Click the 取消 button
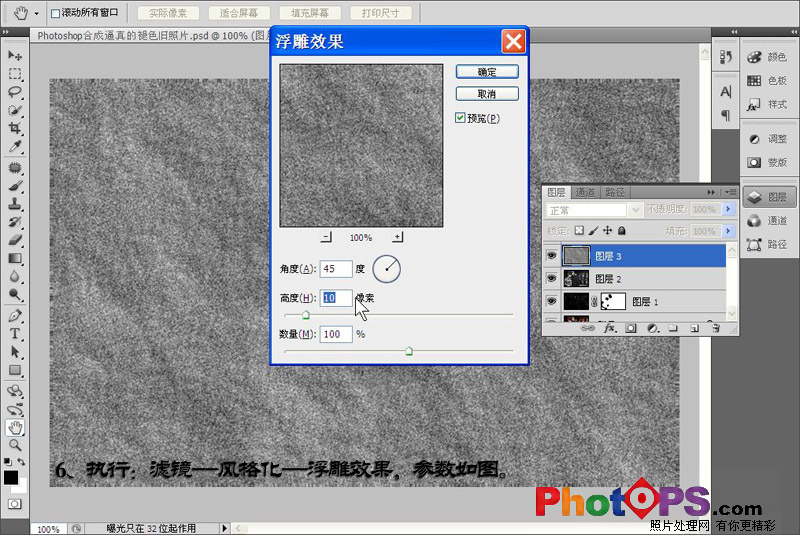 click(487, 94)
